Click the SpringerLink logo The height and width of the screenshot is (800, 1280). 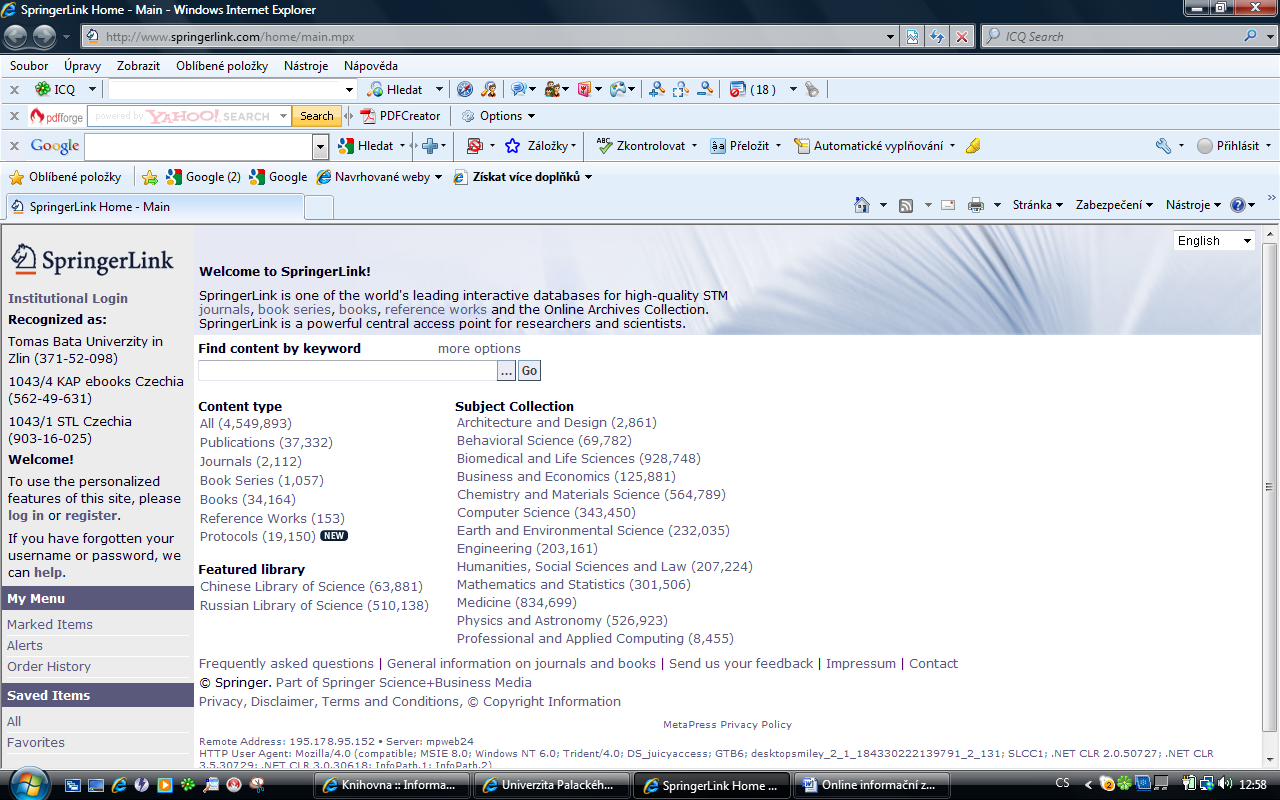coord(93,259)
